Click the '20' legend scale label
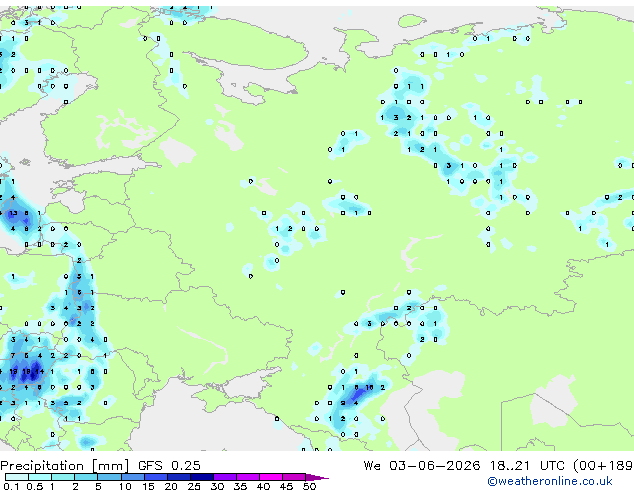The image size is (634, 490). pyautogui.click(x=171, y=486)
